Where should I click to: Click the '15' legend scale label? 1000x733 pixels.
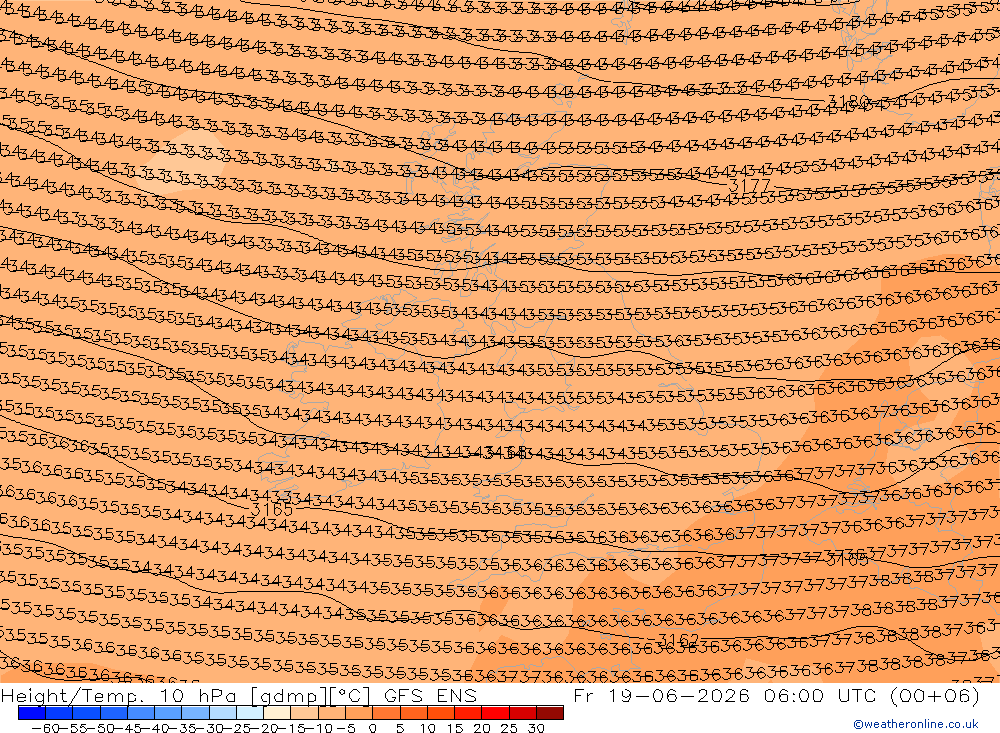click(x=455, y=727)
